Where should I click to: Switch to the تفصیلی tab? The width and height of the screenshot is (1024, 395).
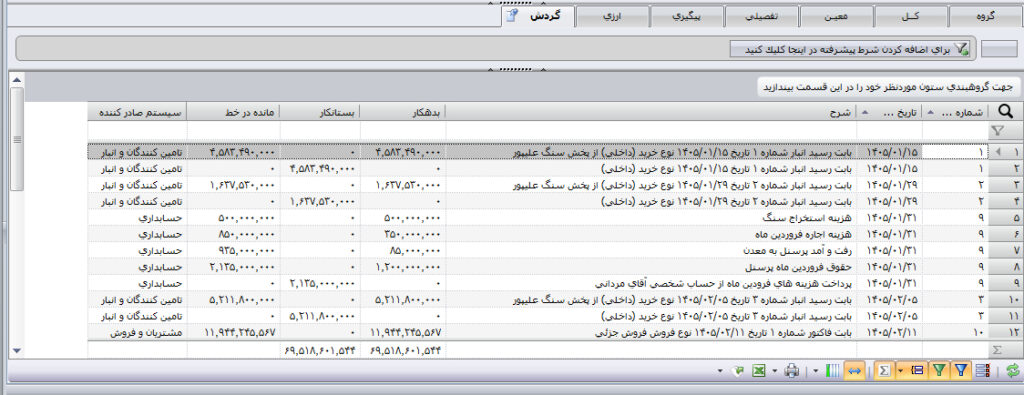click(x=761, y=16)
